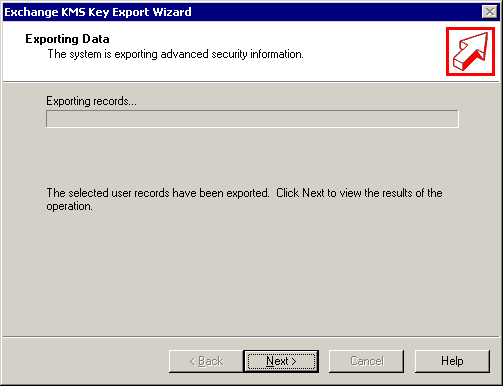
Task: Close the Exchange KMS Key Export Wizard
Action: 489,12
